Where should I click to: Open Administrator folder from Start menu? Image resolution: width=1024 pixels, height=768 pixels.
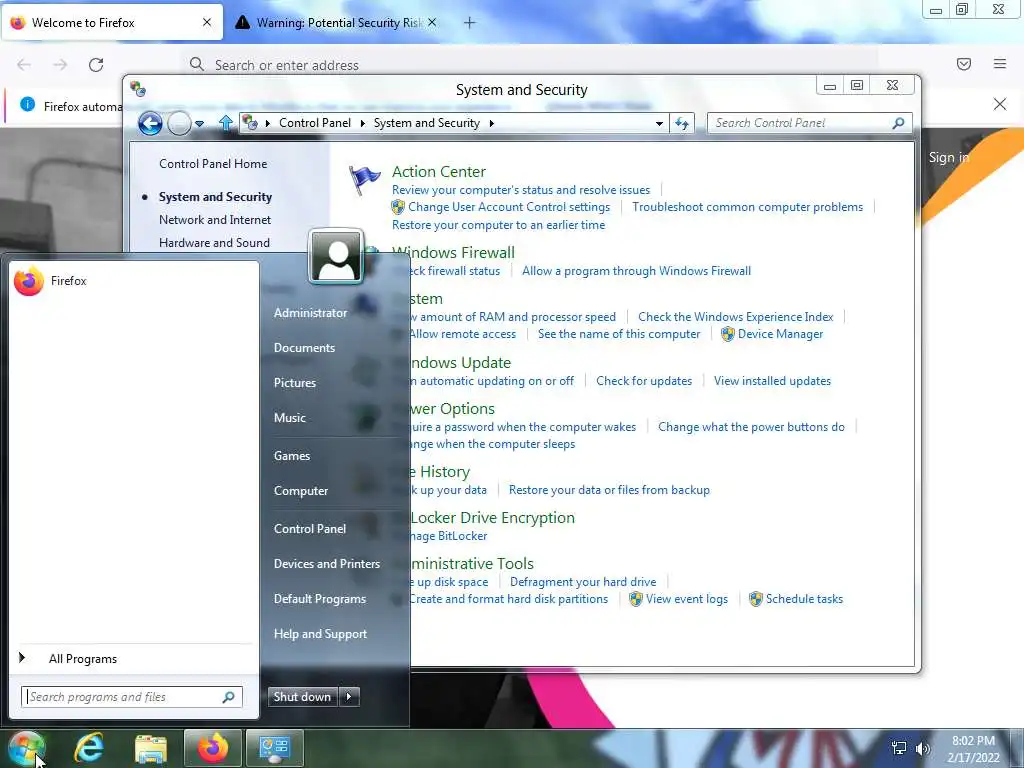[310, 313]
